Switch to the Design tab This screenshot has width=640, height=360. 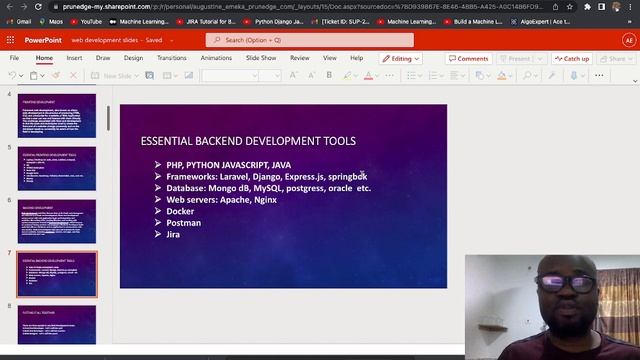coord(133,58)
